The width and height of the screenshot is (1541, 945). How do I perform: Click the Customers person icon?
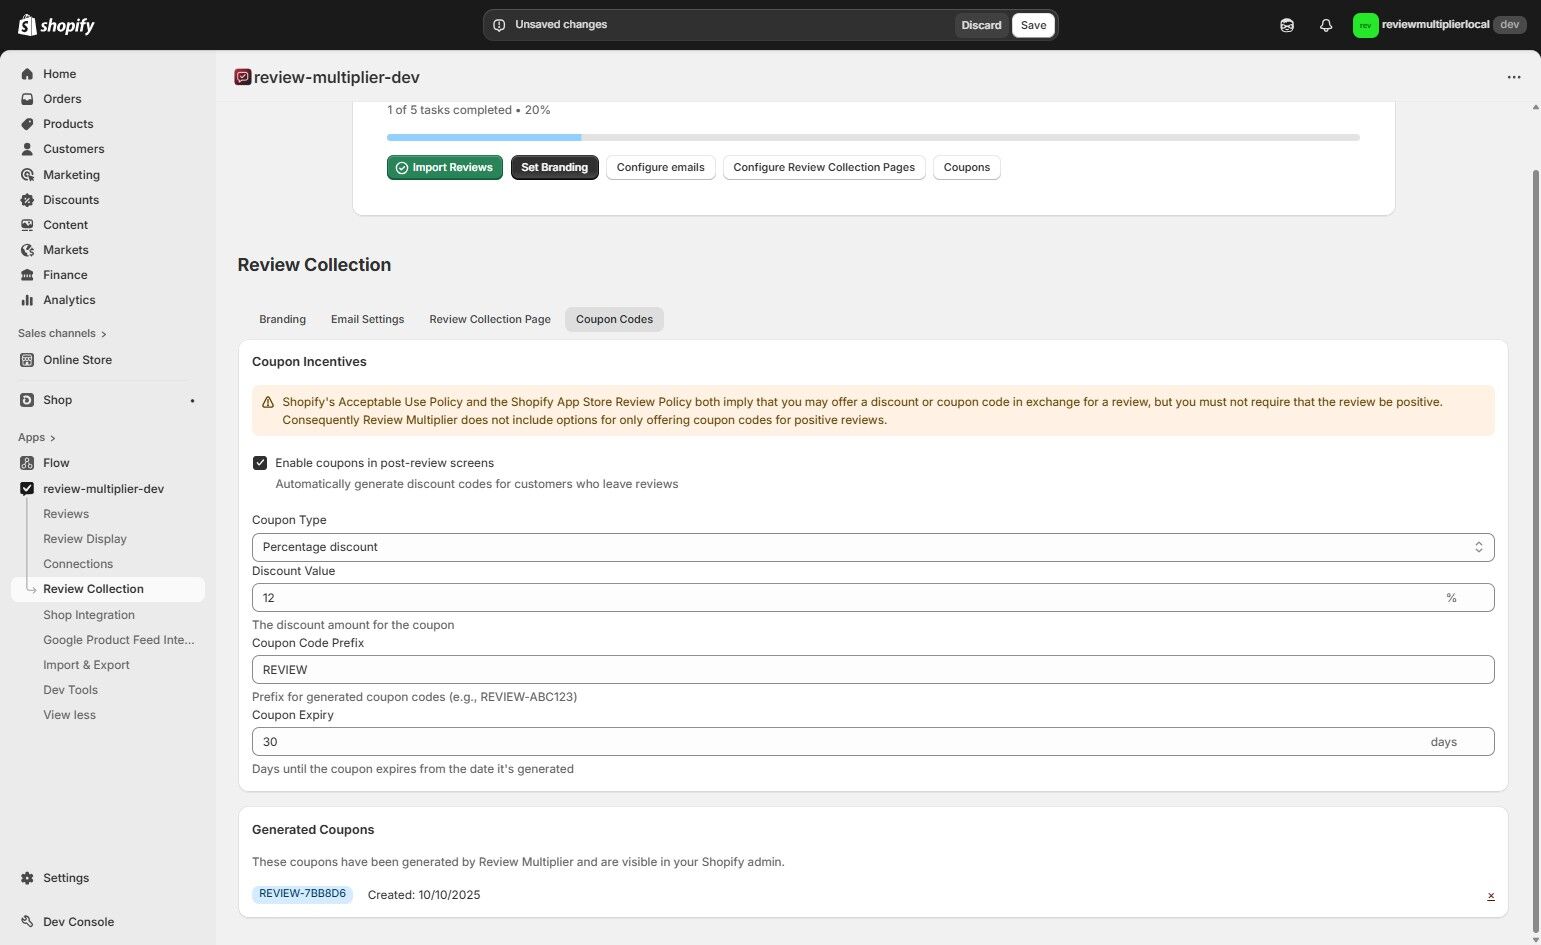point(27,149)
